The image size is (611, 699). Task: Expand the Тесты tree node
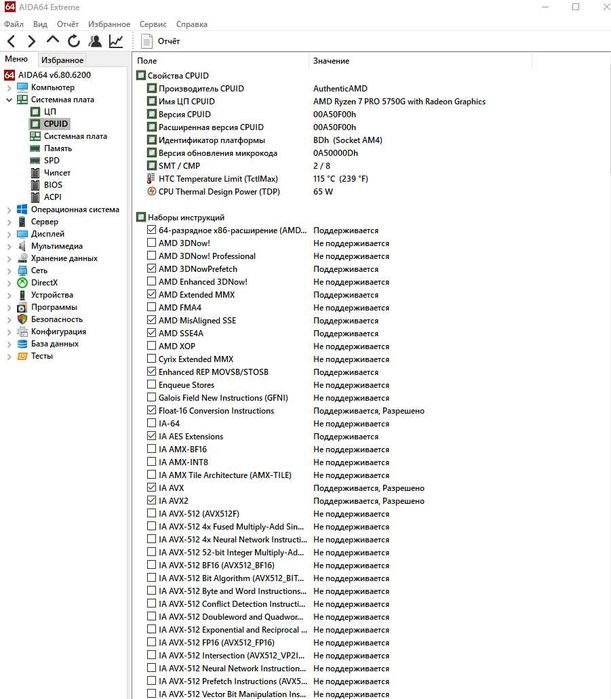(x=9, y=357)
